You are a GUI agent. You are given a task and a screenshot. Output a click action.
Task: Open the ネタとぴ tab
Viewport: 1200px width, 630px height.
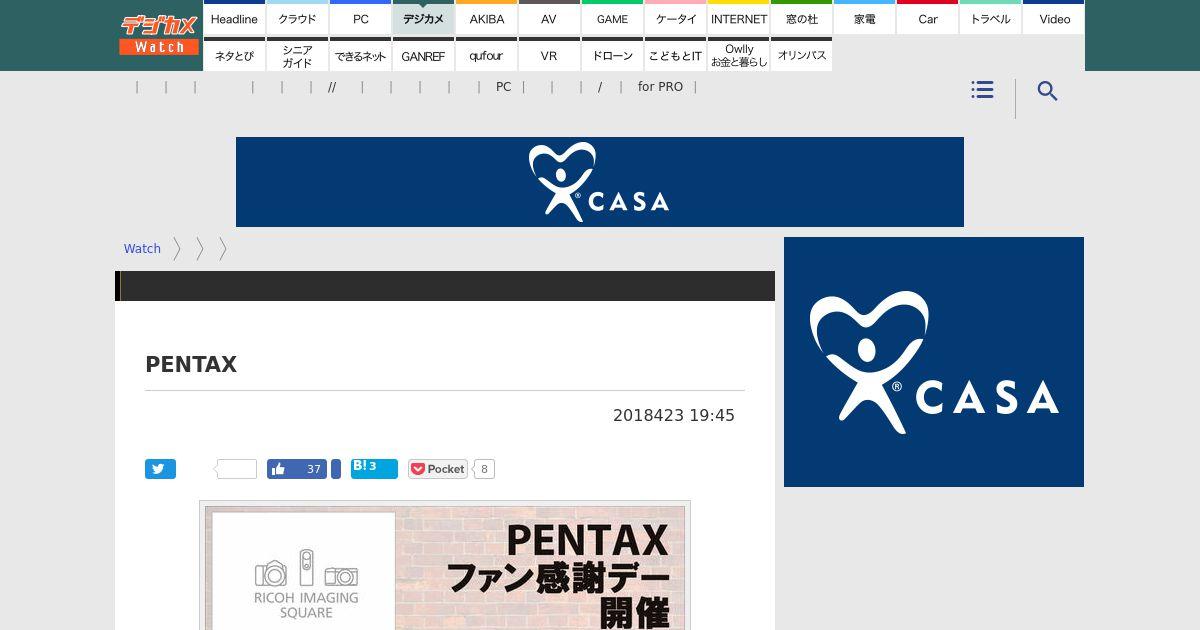pyautogui.click(x=234, y=55)
